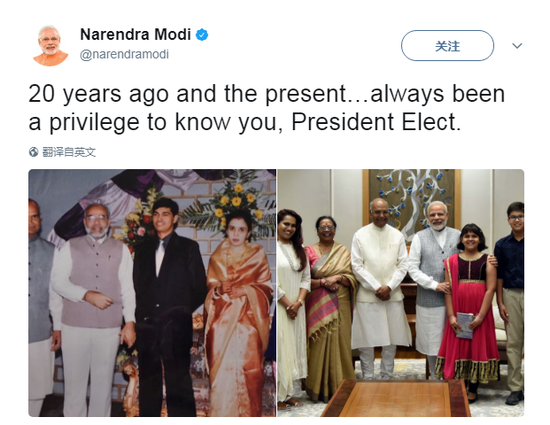Open the @narendramodi handle link
The image size is (550, 425).
coord(125,54)
